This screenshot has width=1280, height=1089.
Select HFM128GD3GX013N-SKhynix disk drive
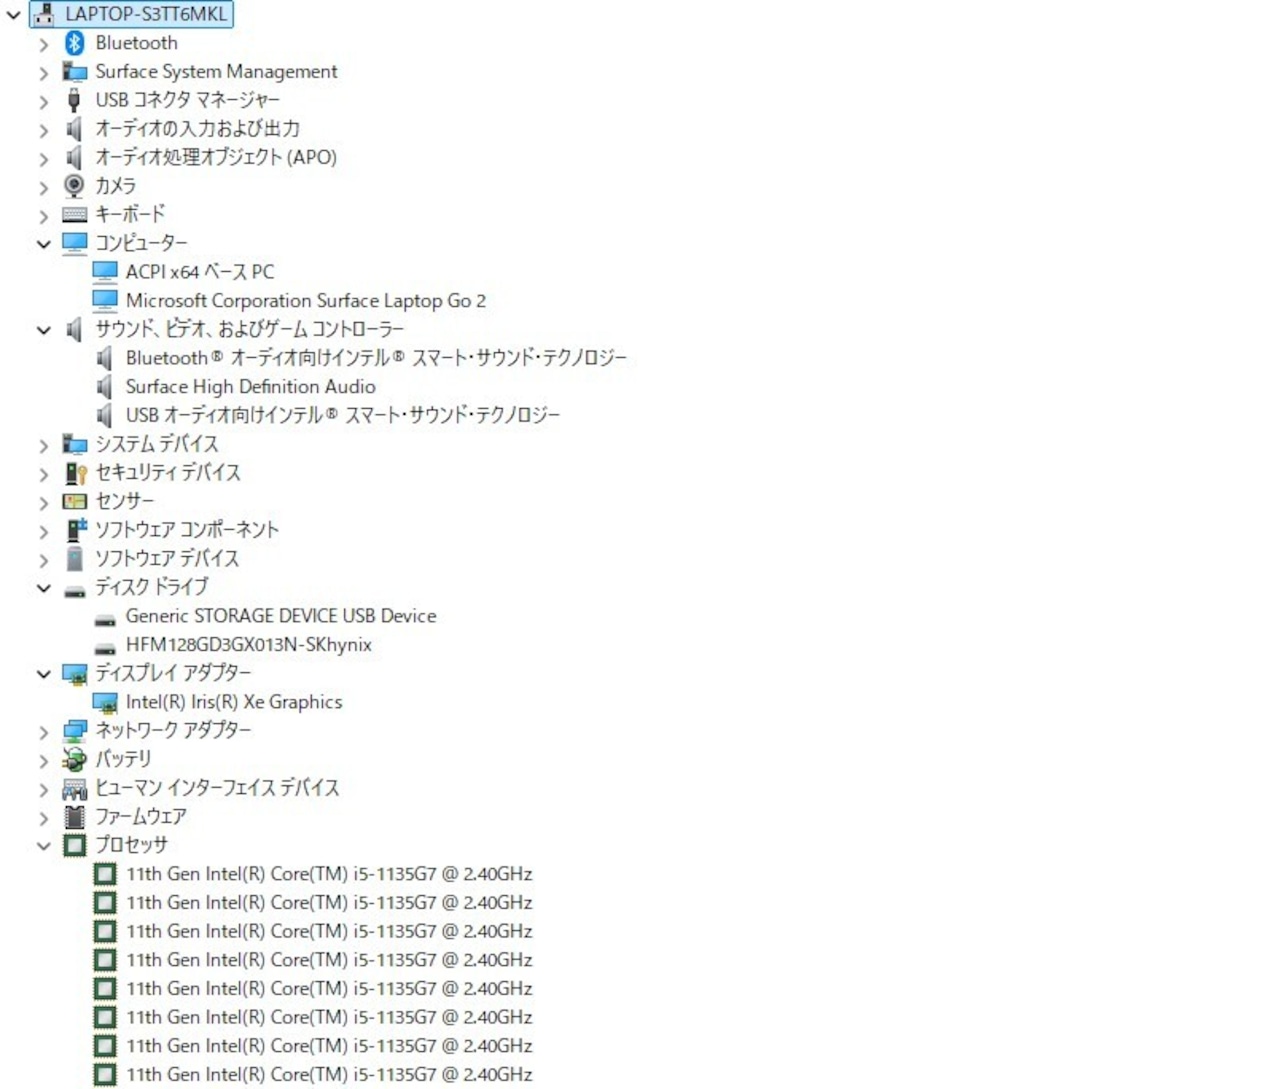click(249, 645)
